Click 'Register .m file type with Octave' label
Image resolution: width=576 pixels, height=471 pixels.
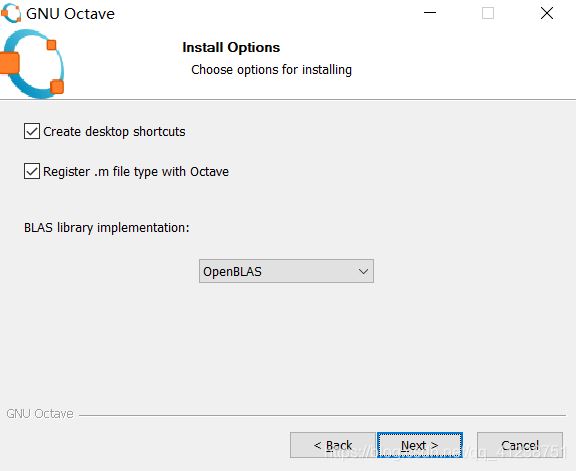(136, 172)
